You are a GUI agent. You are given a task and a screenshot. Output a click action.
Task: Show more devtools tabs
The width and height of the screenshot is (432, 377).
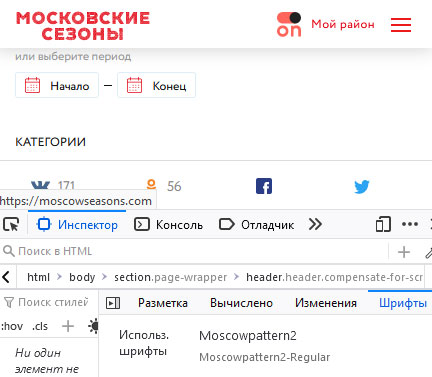315,224
